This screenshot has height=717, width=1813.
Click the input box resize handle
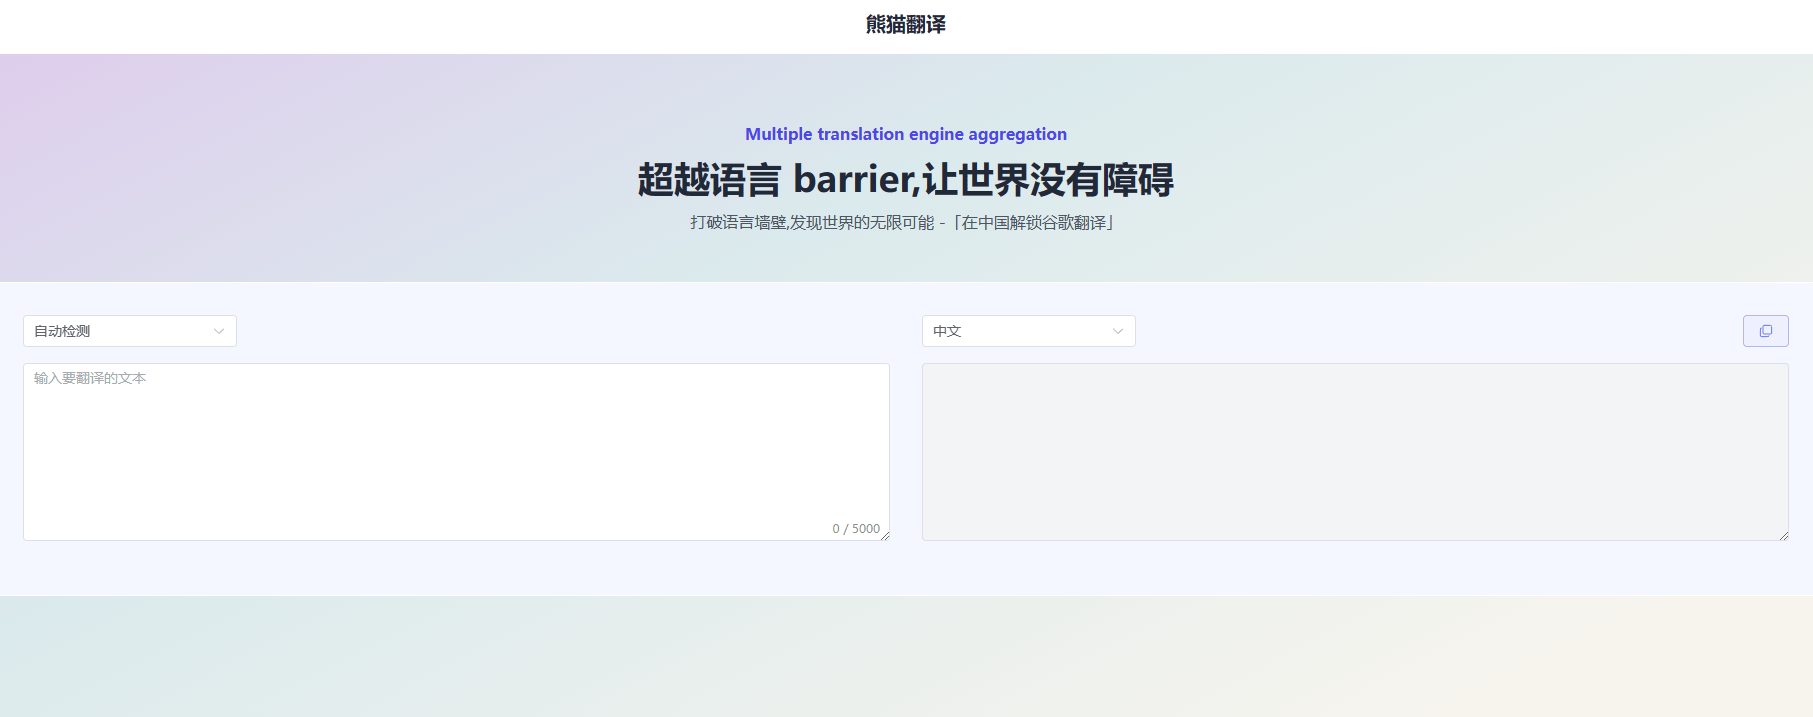(x=885, y=536)
